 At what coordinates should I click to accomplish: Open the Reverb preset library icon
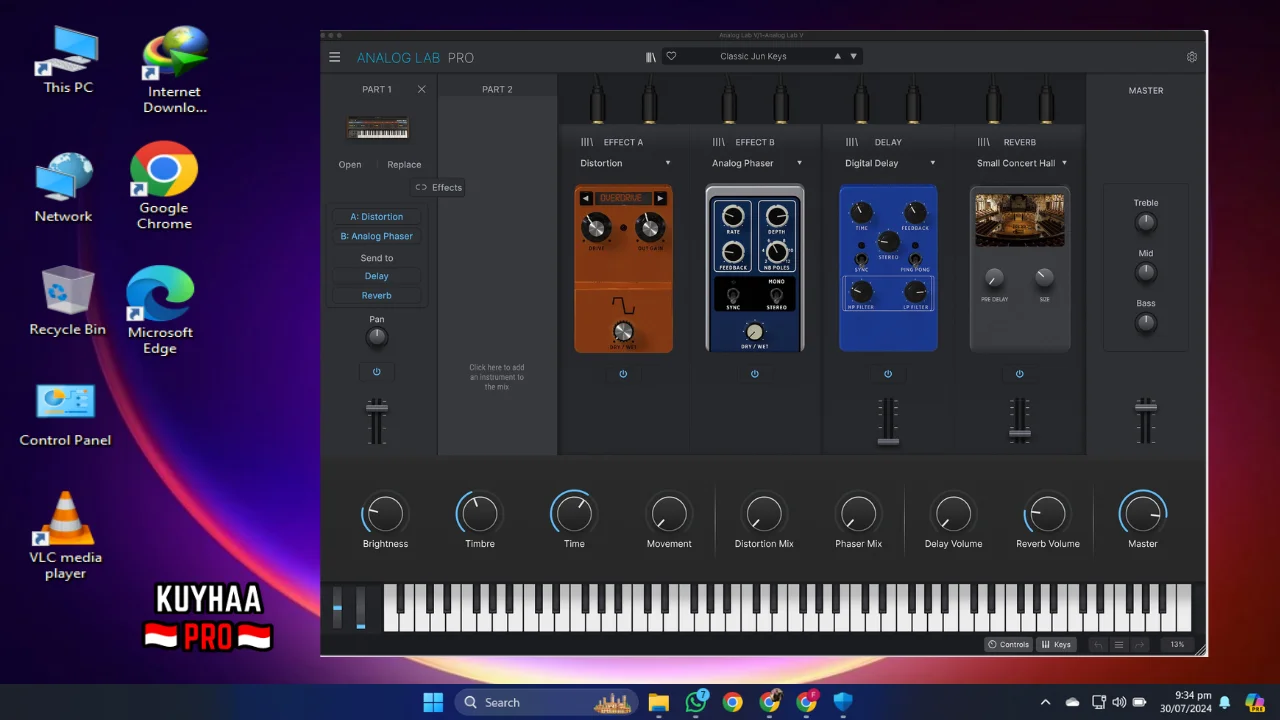(984, 142)
